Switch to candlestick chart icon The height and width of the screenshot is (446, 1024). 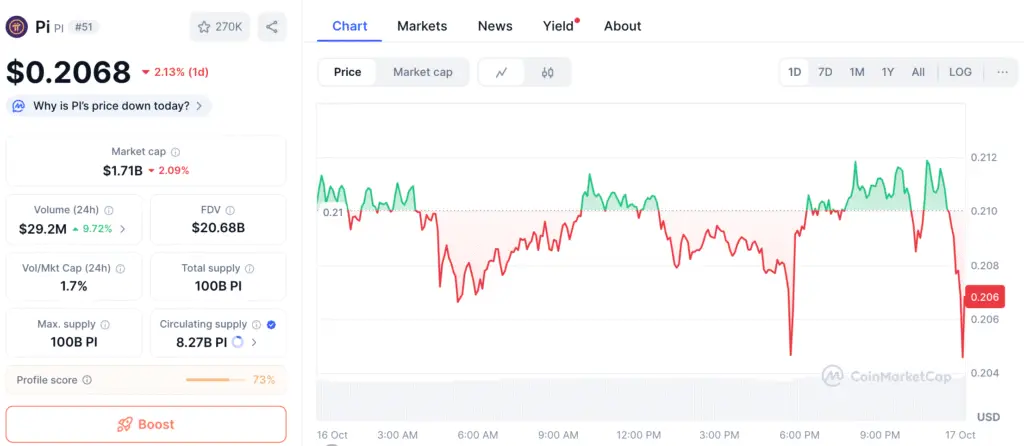point(547,72)
